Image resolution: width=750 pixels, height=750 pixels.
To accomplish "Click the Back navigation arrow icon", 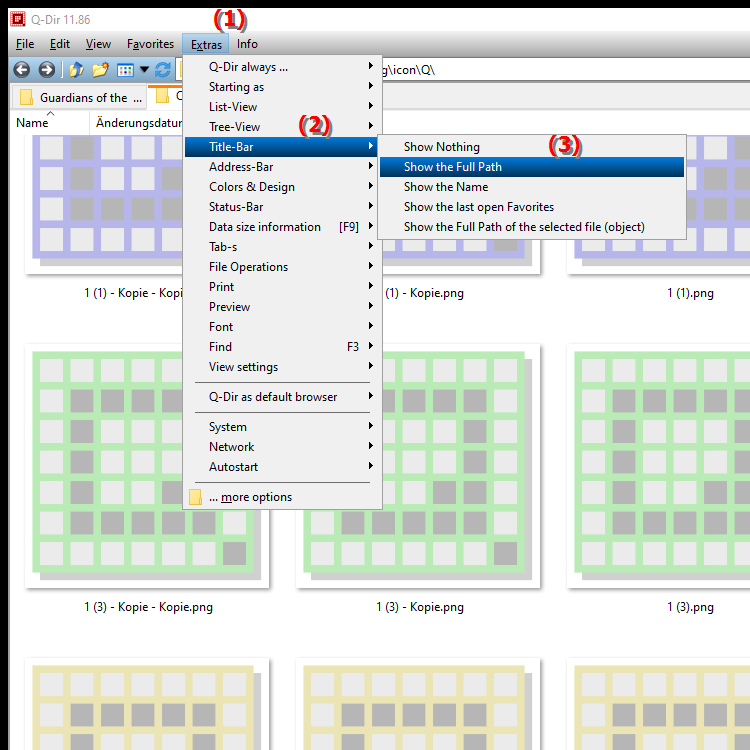I will tap(22, 70).
